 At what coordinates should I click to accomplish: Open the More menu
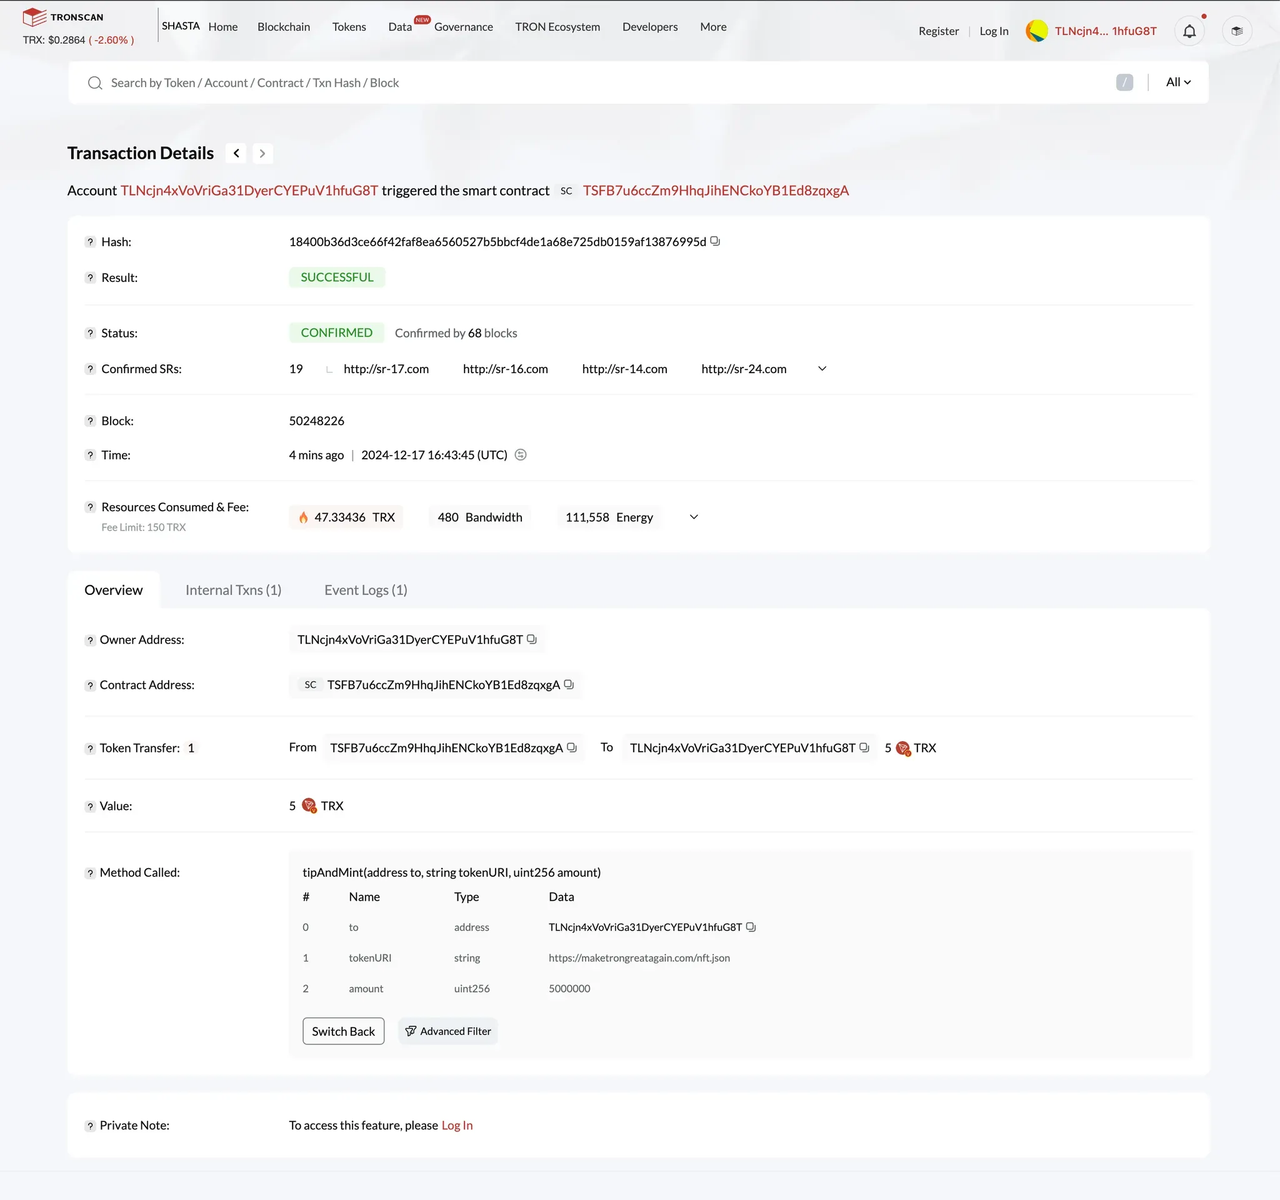click(713, 27)
